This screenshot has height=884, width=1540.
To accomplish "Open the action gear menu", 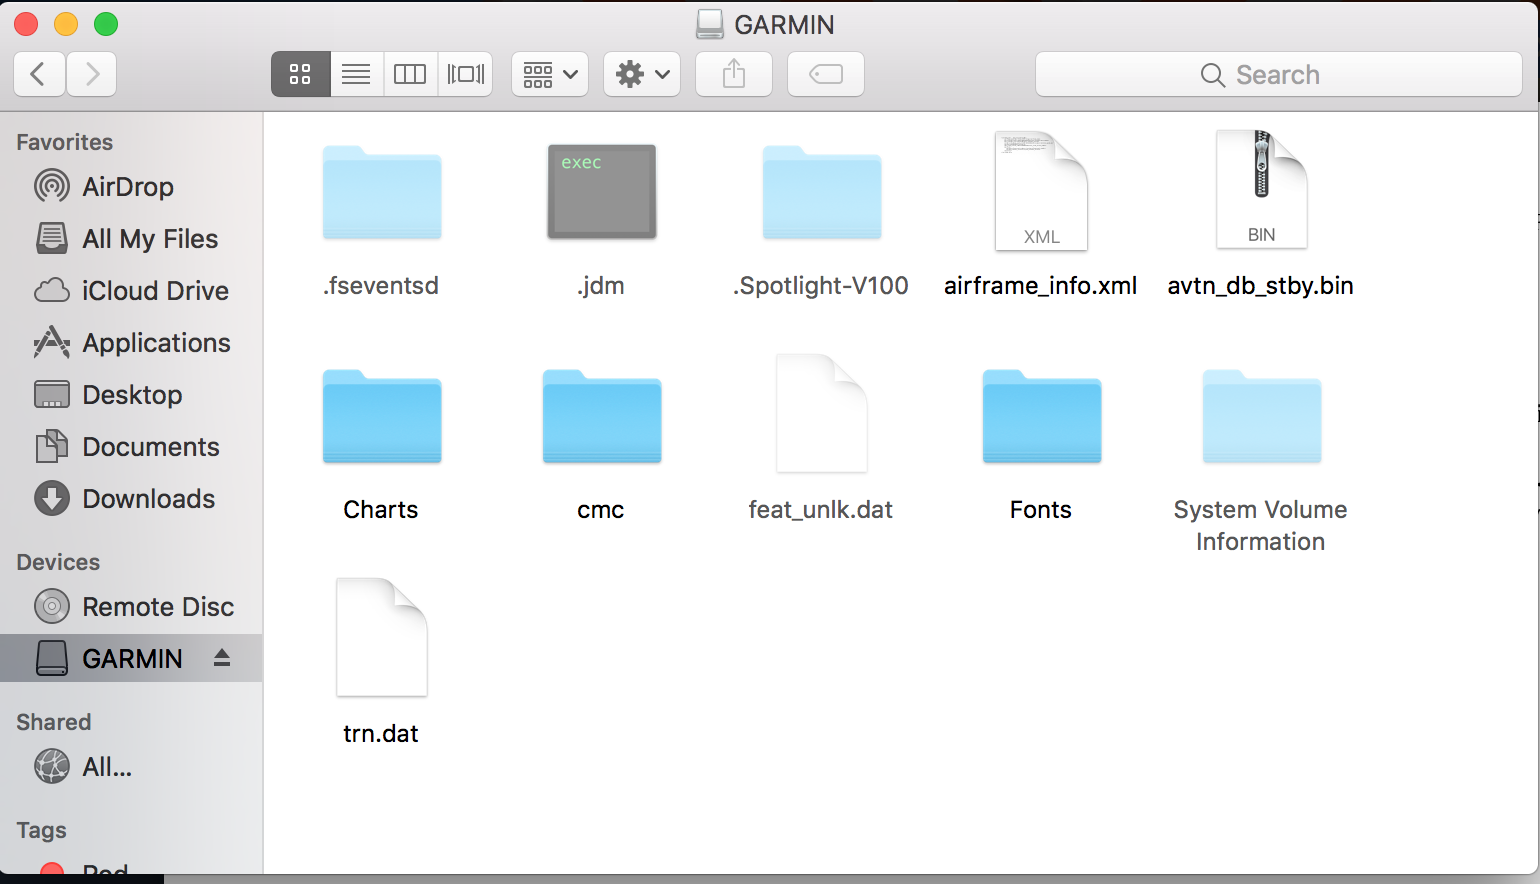I will [x=641, y=73].
